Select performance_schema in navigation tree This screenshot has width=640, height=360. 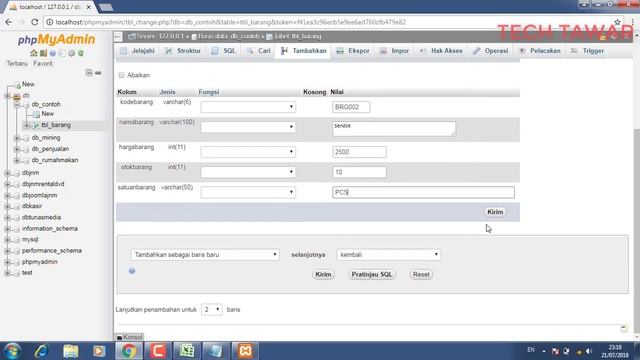(x=51, y=251)
